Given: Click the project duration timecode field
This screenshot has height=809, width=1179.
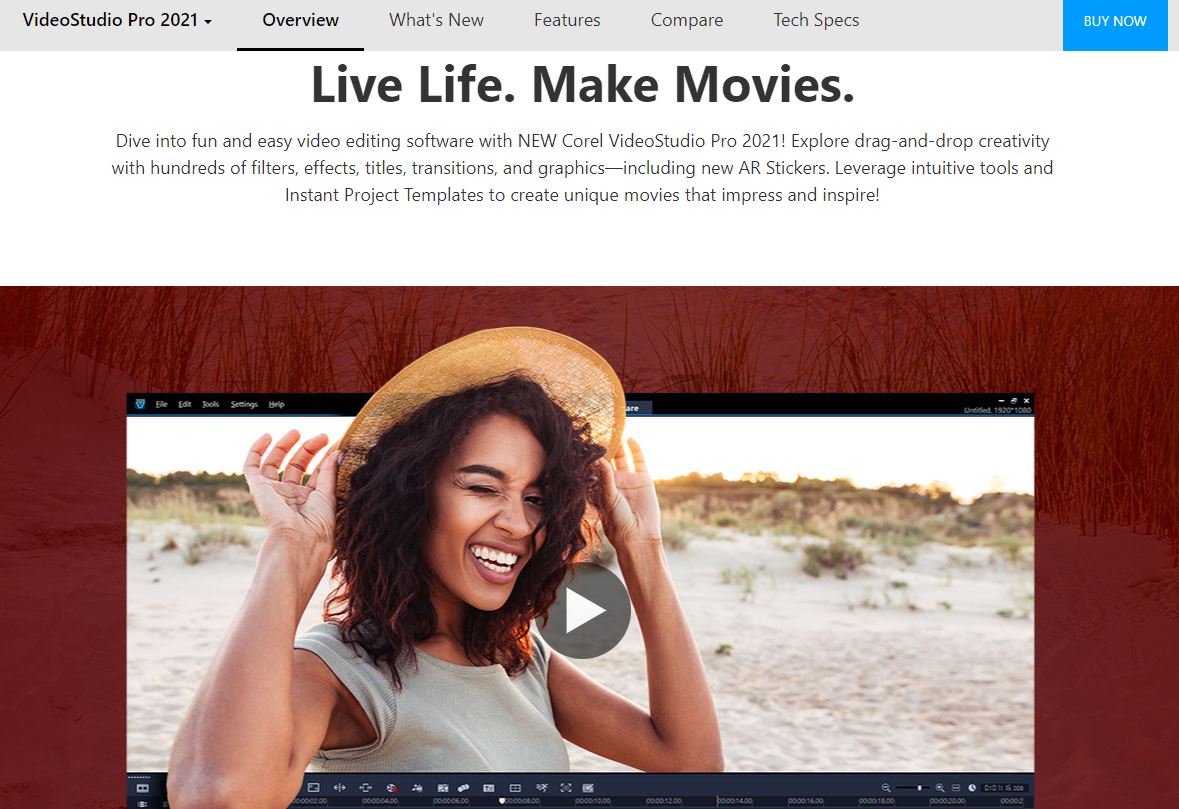Looking at the screenshot, I should [1004, 788].
